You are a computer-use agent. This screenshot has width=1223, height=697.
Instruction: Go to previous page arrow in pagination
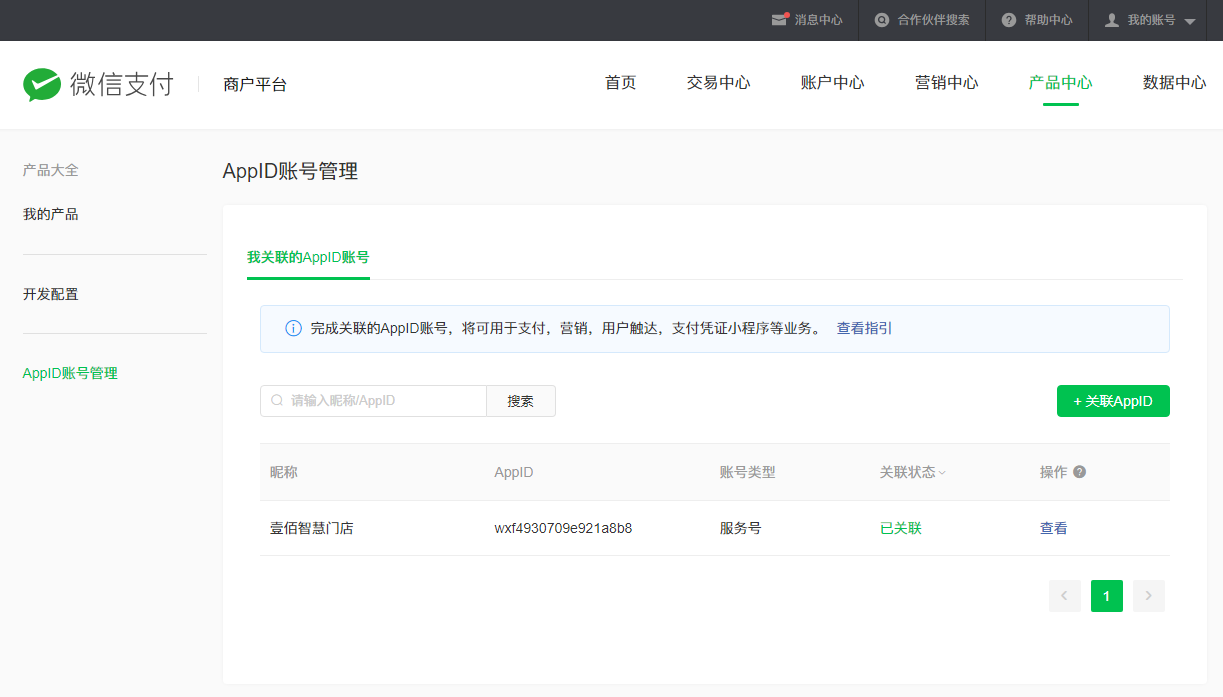coord(1065,596)
